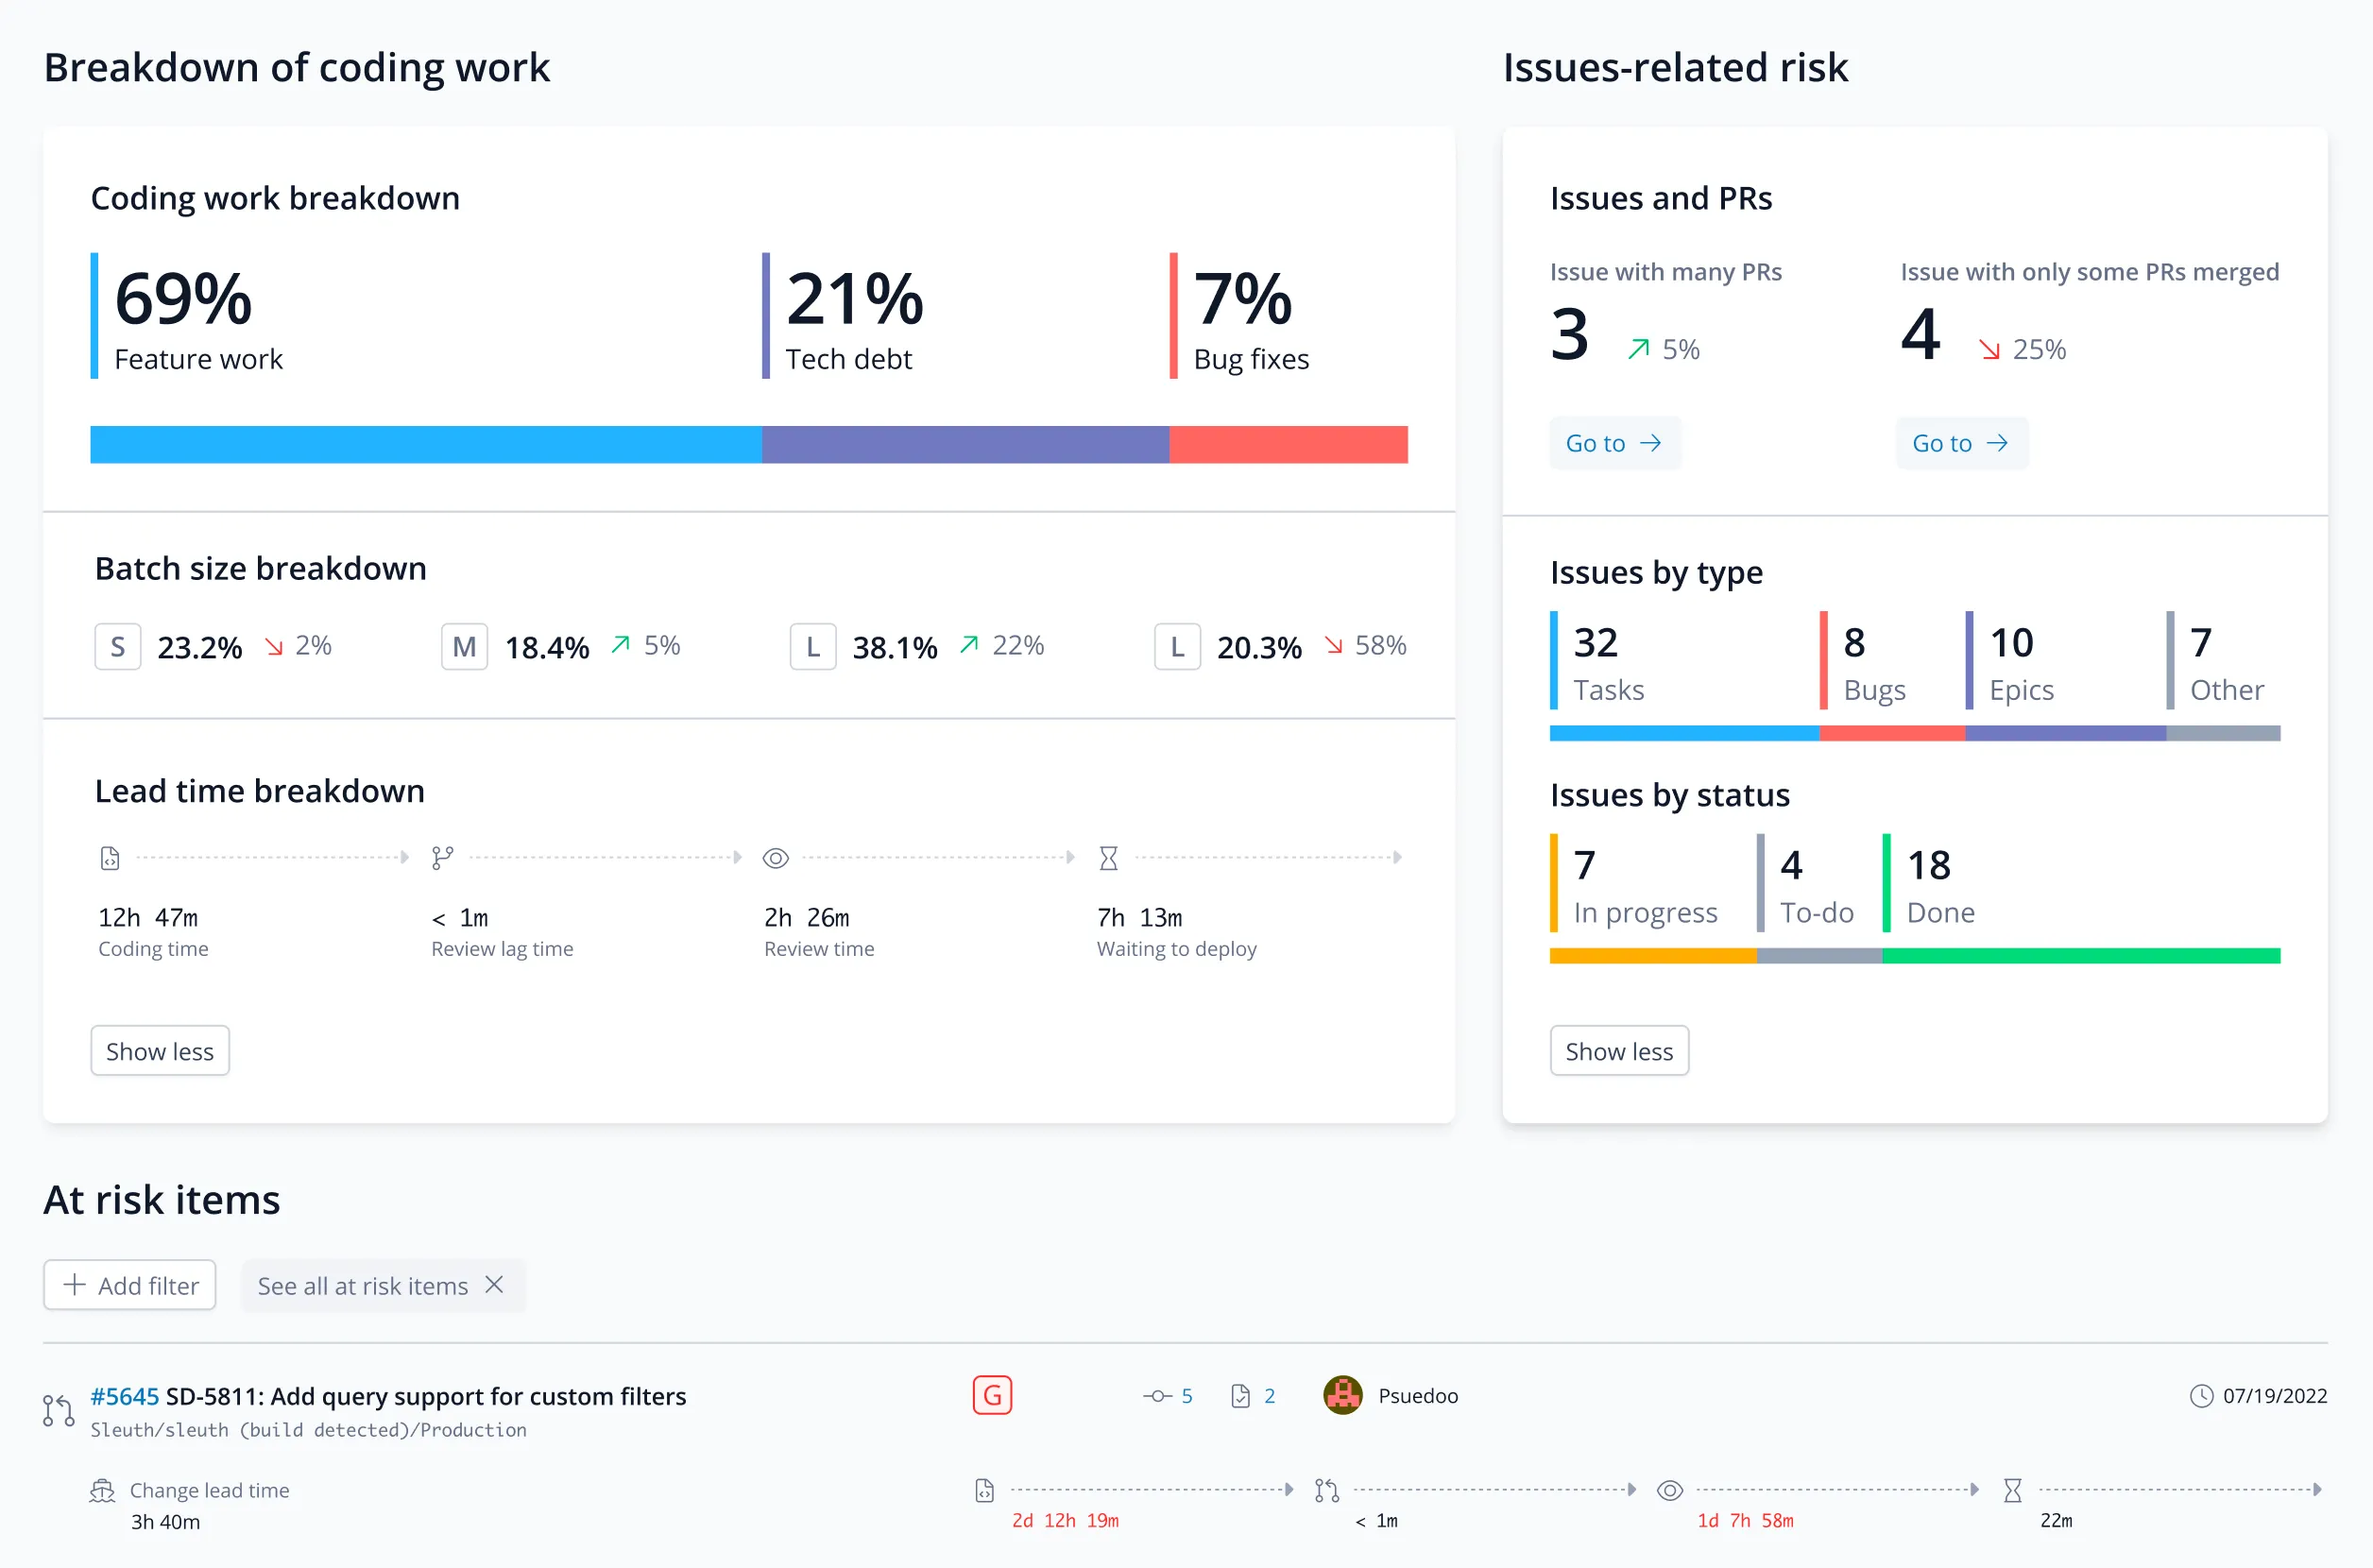Select the S batch size badge
2373x1568 pixels.
117,647
